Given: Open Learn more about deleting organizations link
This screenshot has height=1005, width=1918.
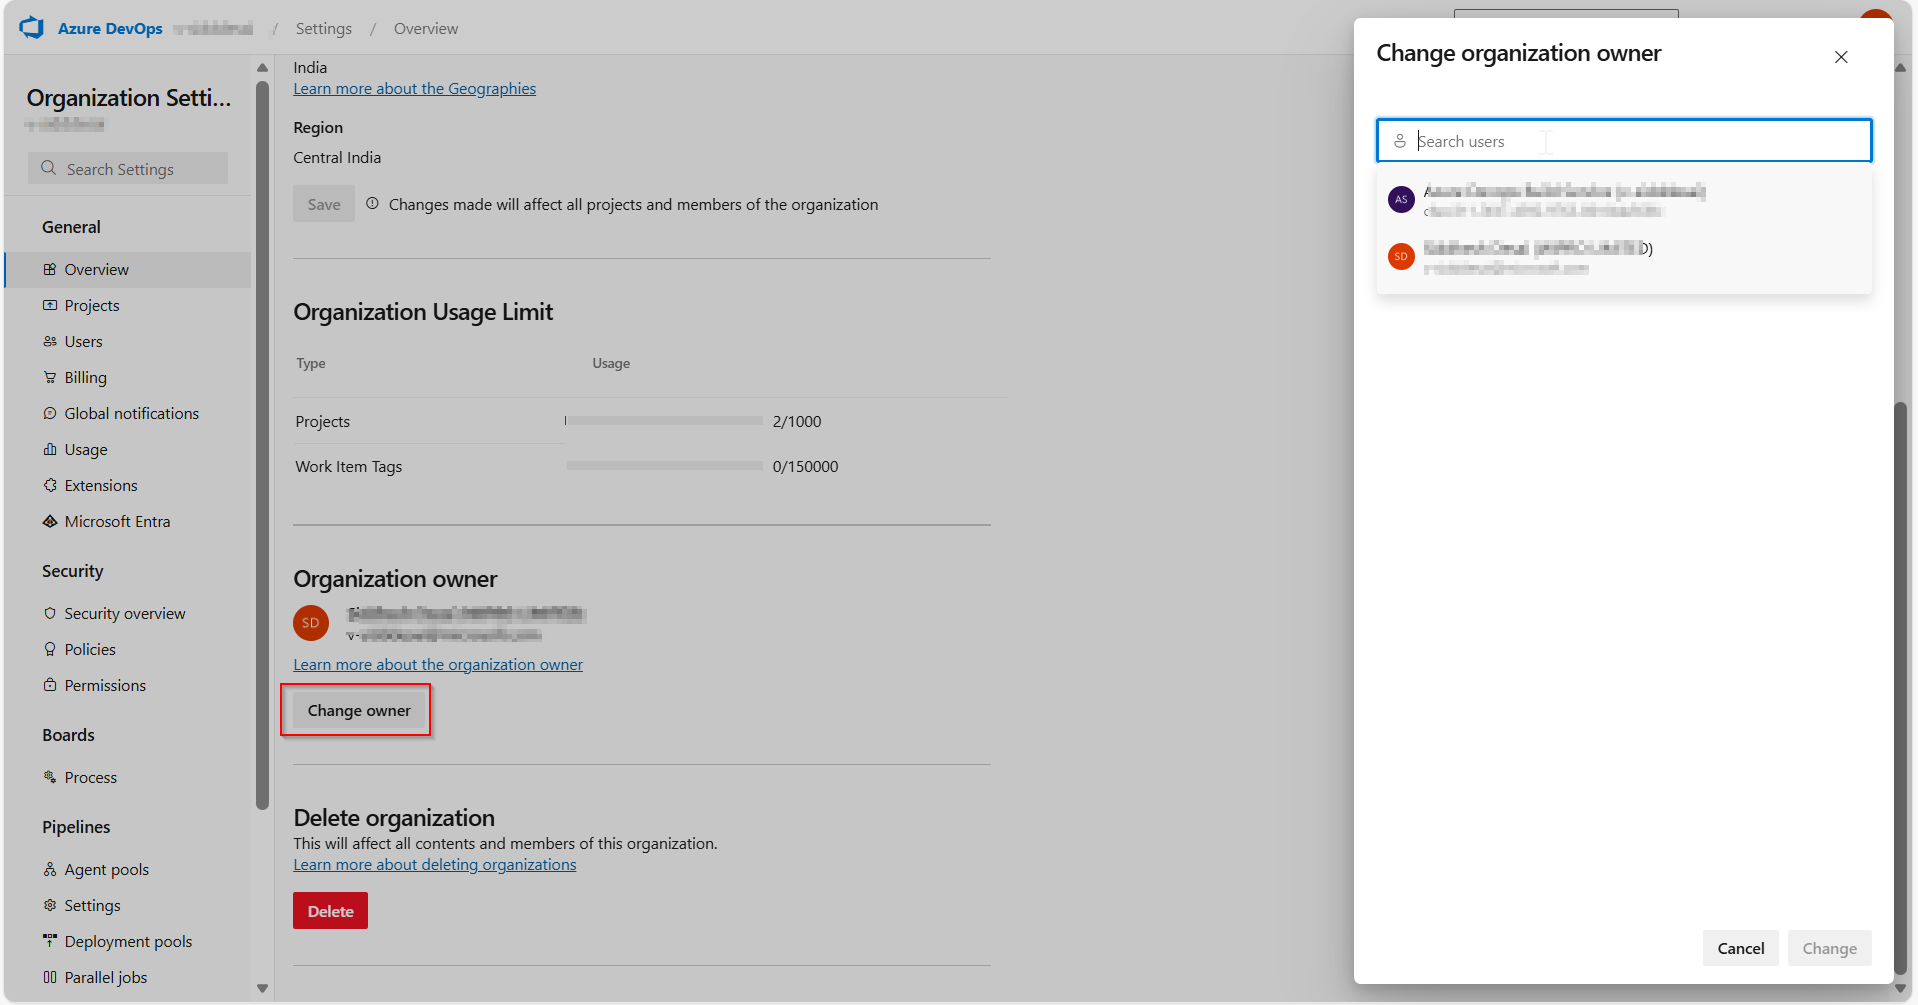Looking at the screenshot, I should 435,865.
